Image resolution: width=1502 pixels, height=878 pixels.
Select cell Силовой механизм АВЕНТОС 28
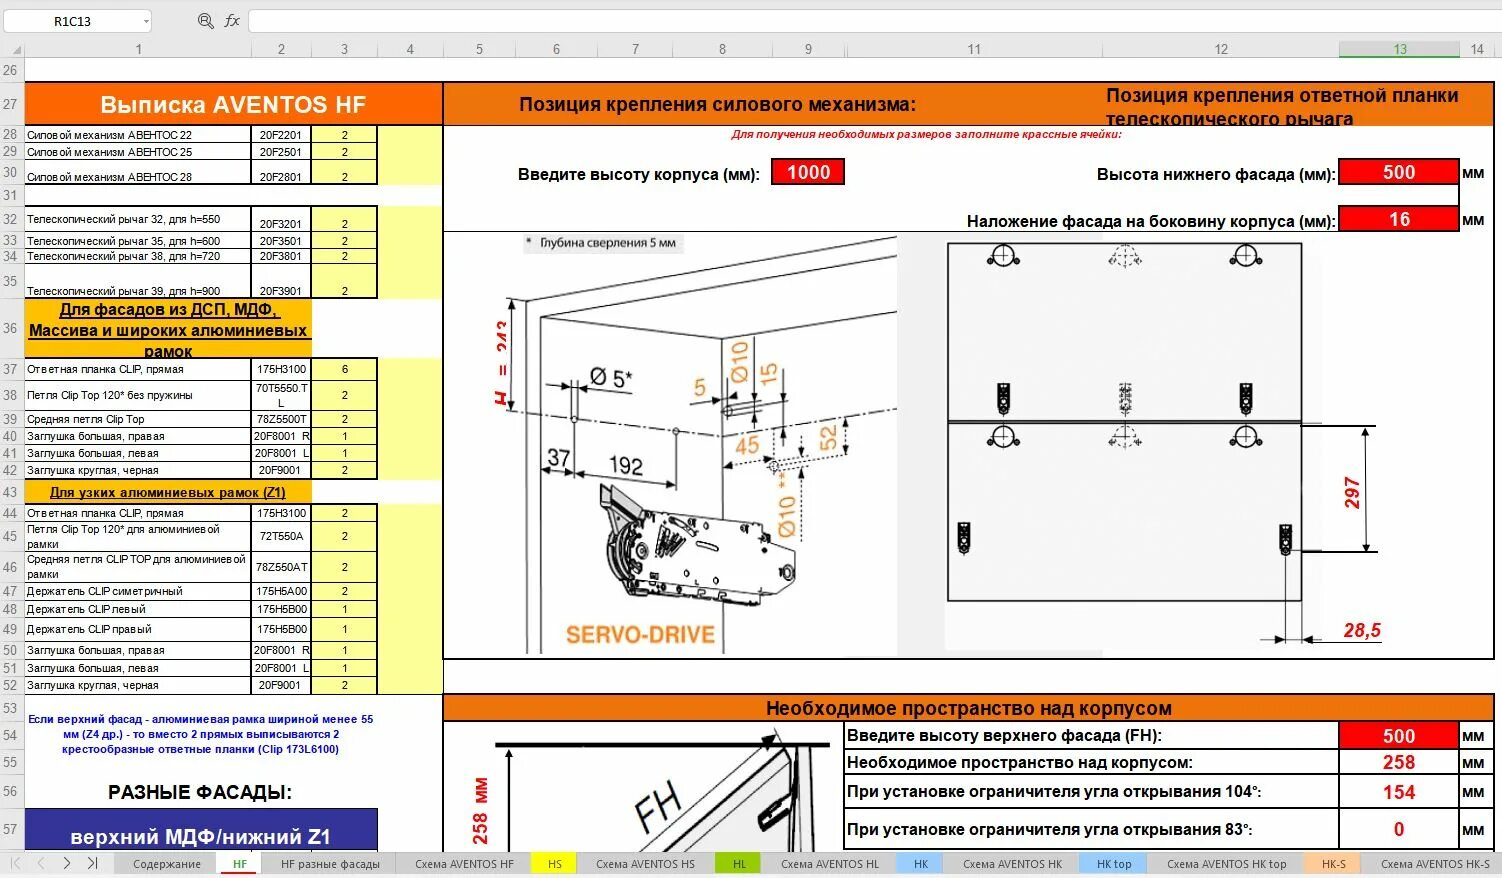coord(138,173)
